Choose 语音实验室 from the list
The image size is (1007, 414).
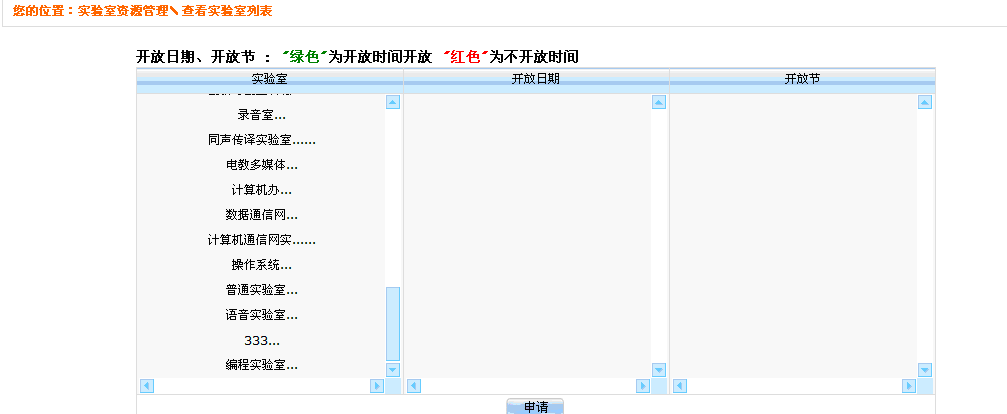tap(261, 315)
